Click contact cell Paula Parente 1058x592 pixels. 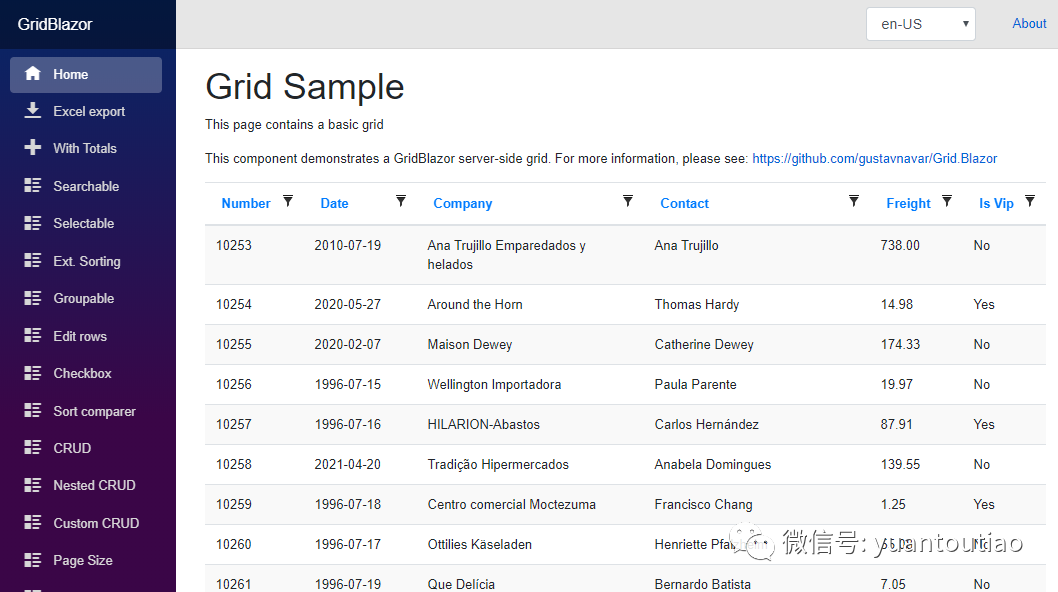click(x=695, y=384)
